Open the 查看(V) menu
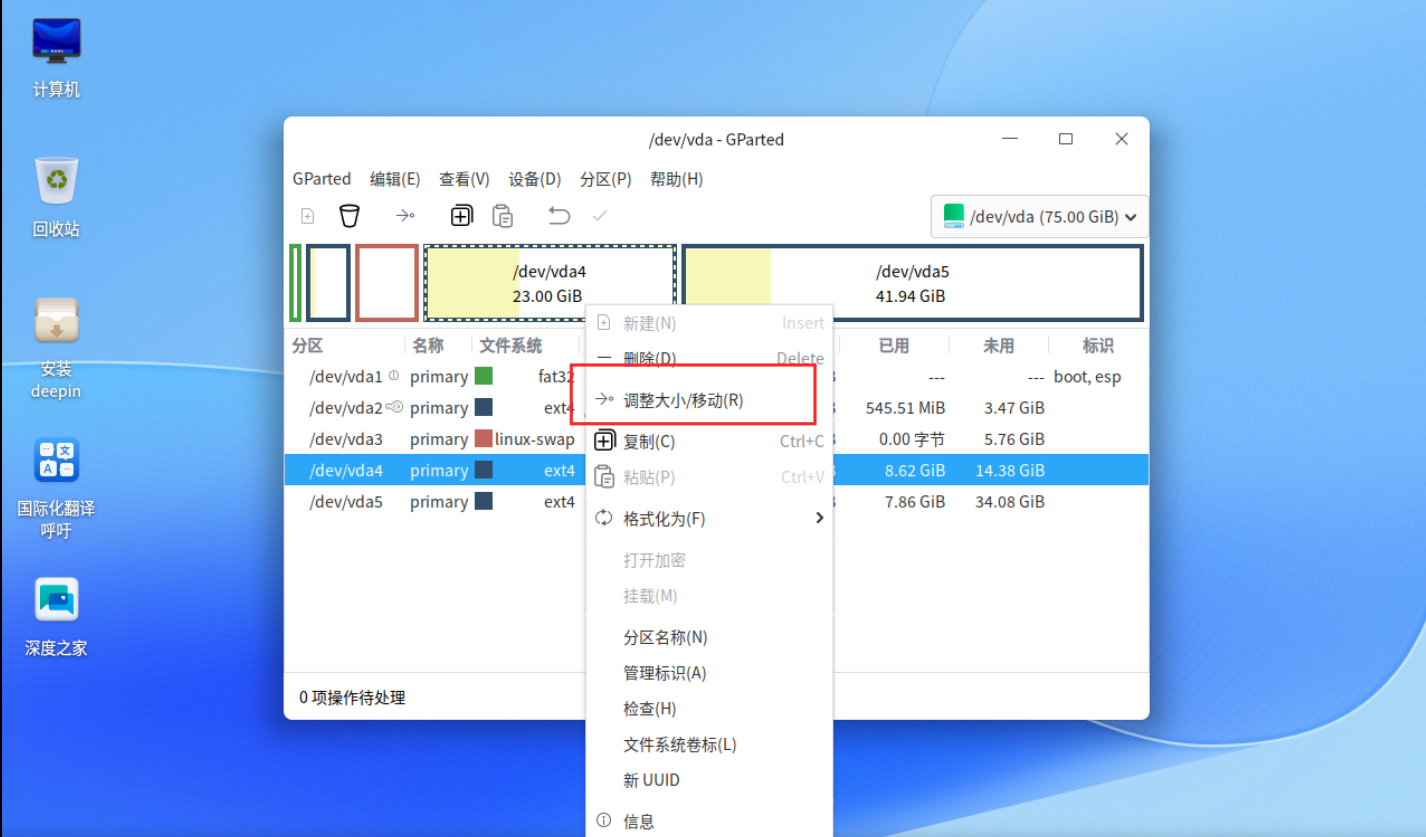This screenshot has width=1426, height=837. [464, 179]
